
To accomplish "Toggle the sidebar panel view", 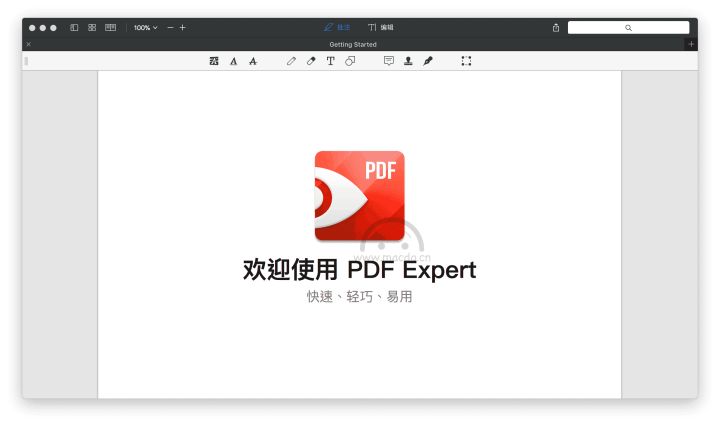I will coord(74,28).
